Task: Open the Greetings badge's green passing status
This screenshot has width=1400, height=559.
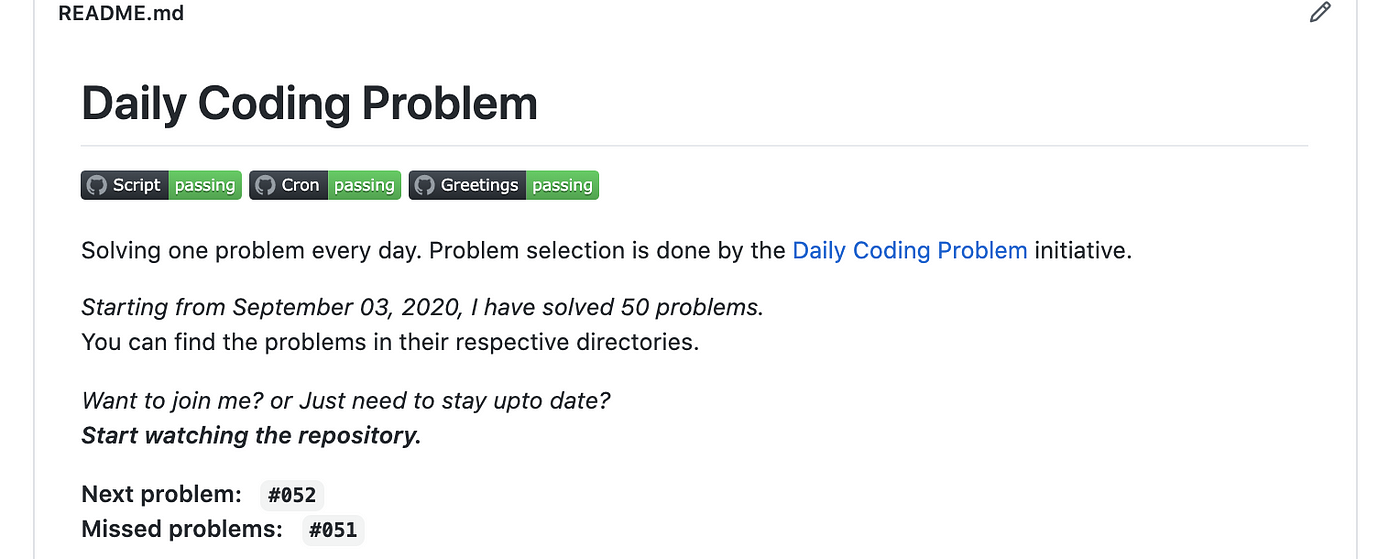Action: click(x=562, y=185)
